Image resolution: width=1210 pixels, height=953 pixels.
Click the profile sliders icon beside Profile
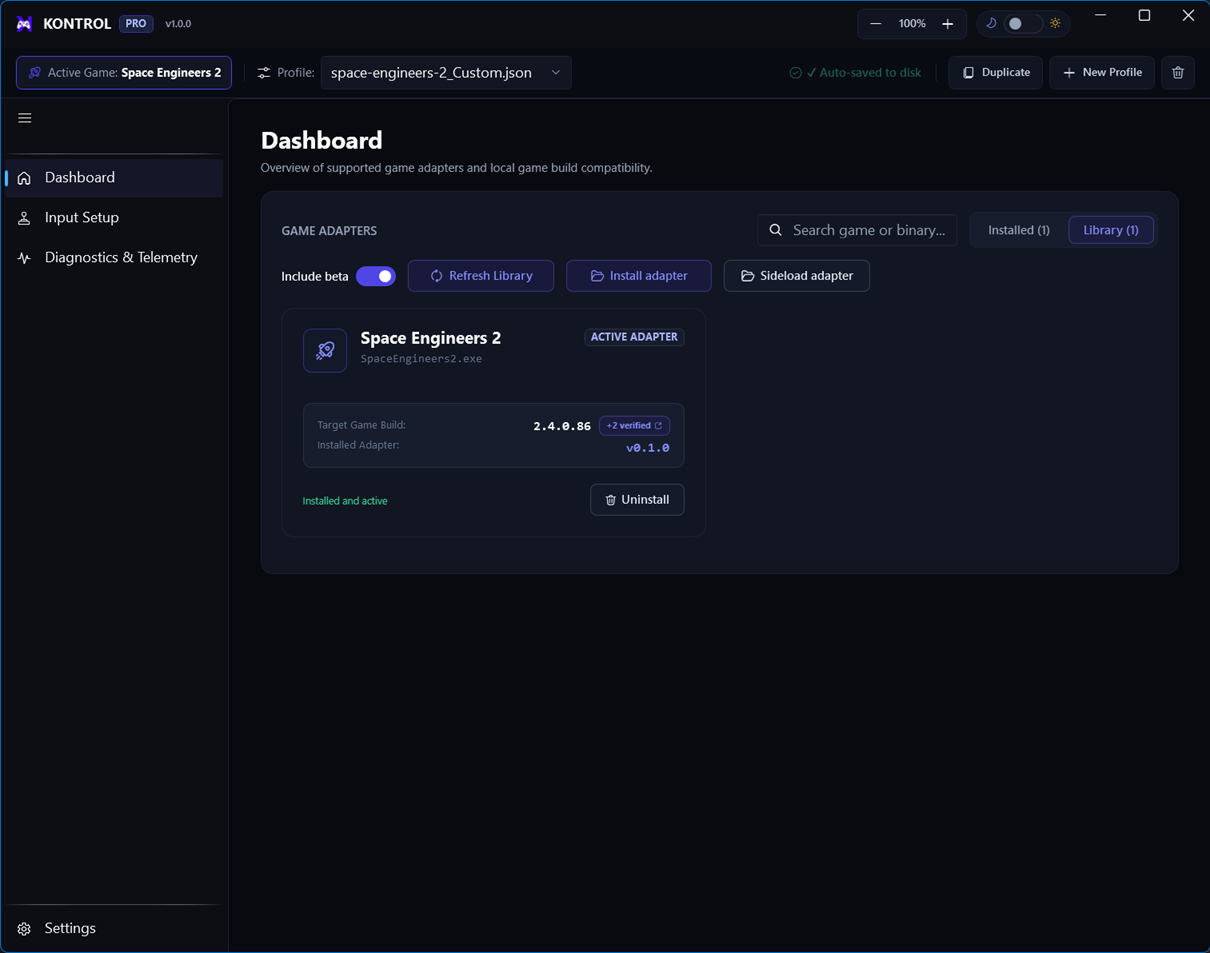coord(264,73)
